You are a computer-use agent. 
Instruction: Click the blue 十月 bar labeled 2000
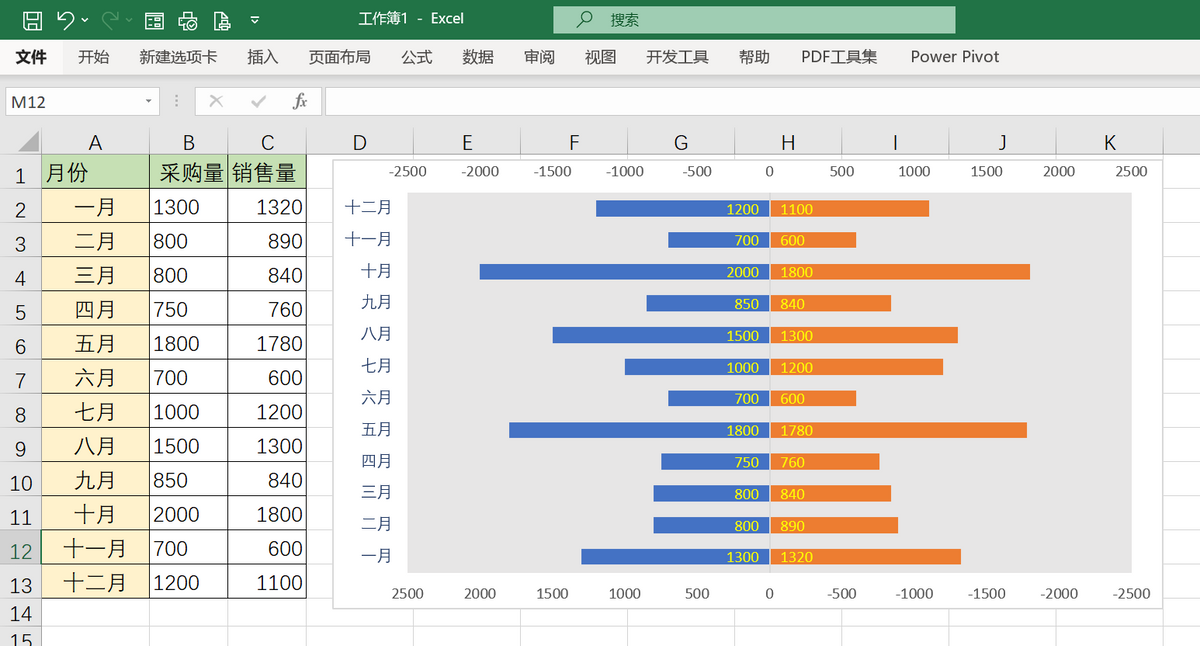[624, 272]
